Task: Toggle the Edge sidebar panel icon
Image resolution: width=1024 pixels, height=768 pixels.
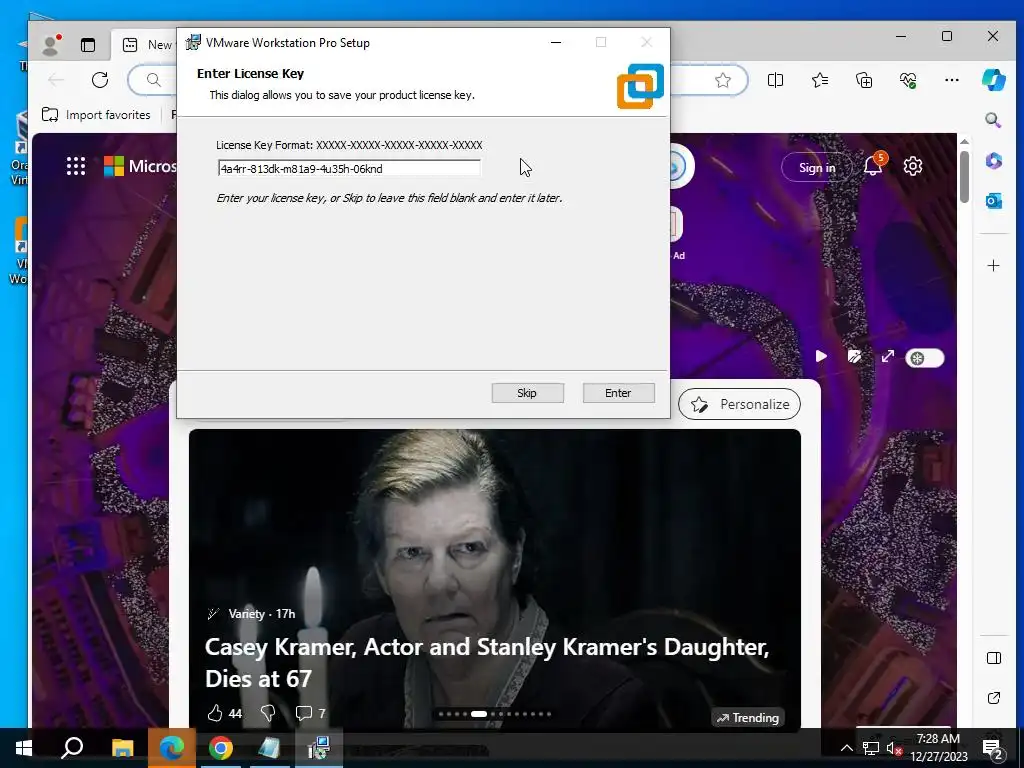Action: coord(993,658)
